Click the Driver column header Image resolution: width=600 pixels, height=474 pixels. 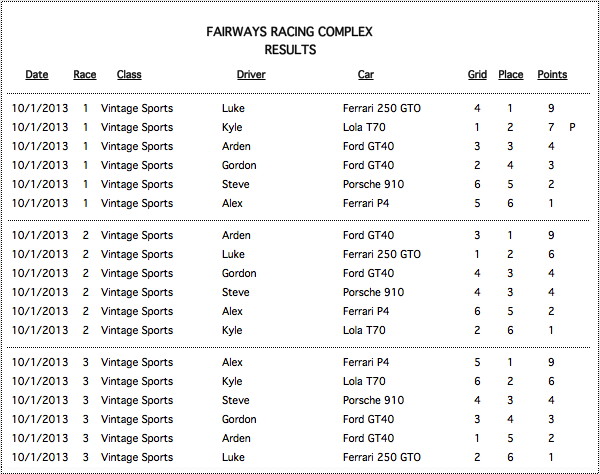point(251,75)
